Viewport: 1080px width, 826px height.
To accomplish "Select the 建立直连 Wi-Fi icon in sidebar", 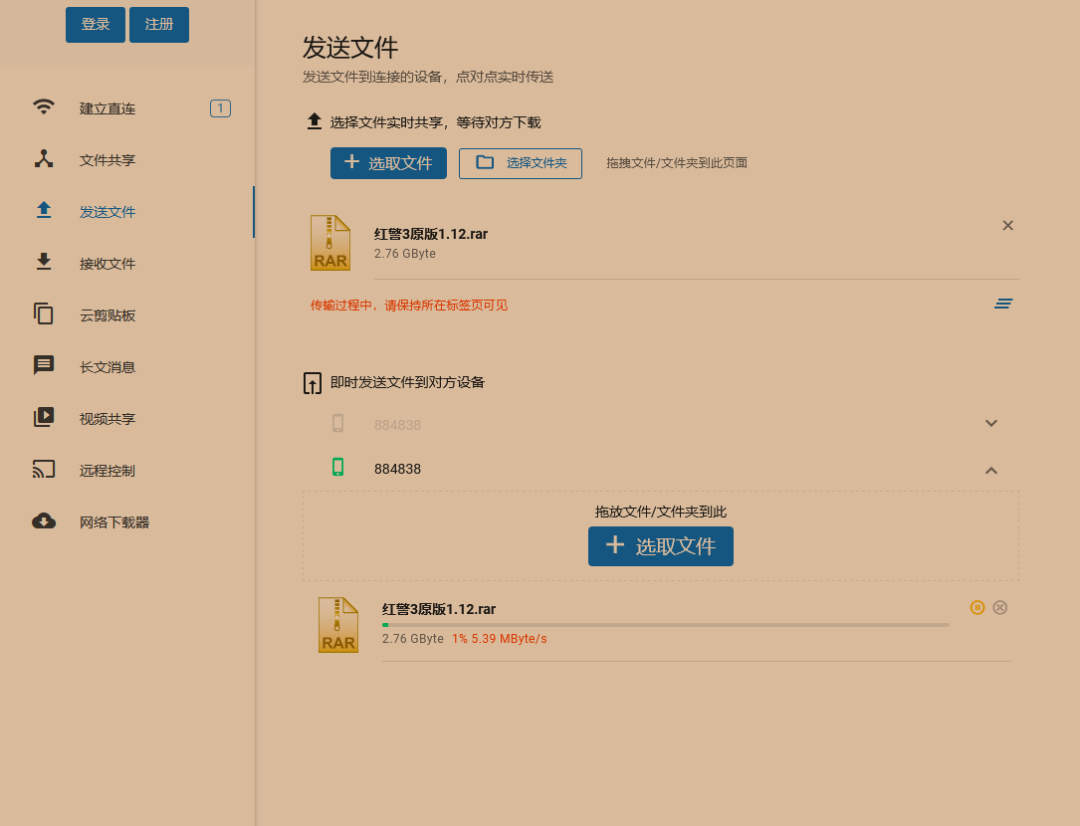I will [44, 108].
